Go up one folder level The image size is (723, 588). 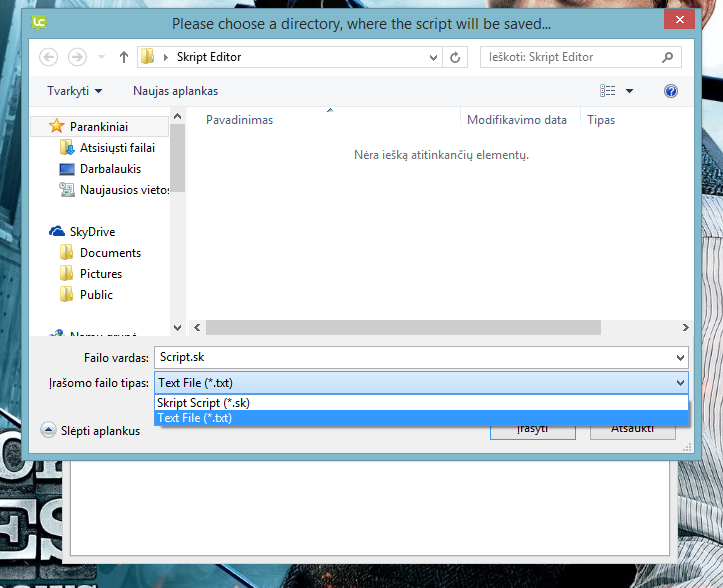(x=124, y=57)
